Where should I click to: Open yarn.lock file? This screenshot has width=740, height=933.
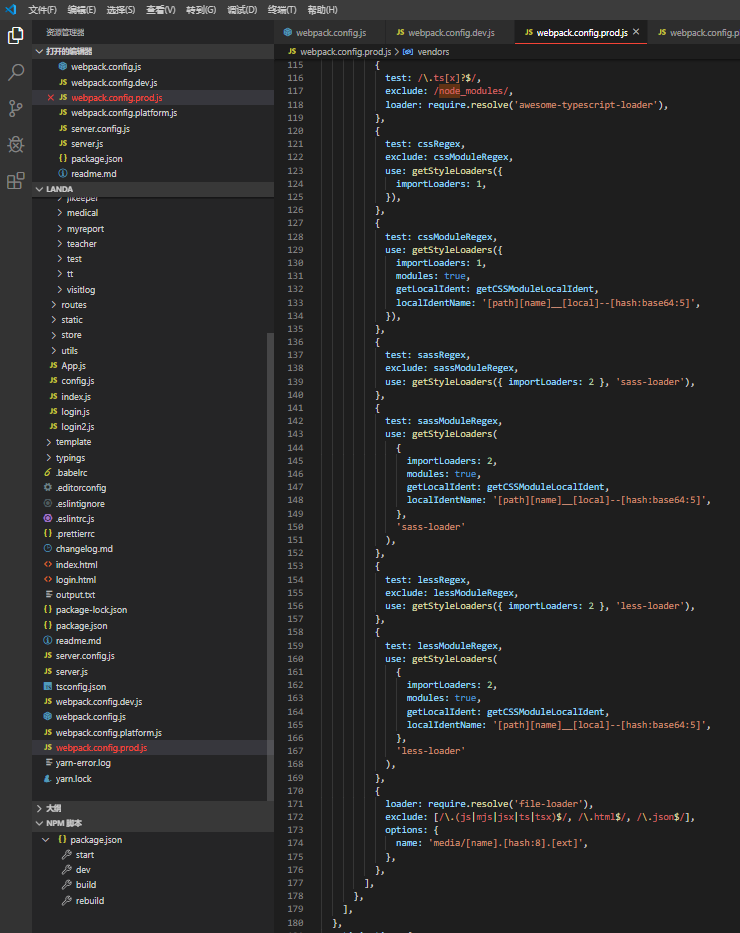73,778
